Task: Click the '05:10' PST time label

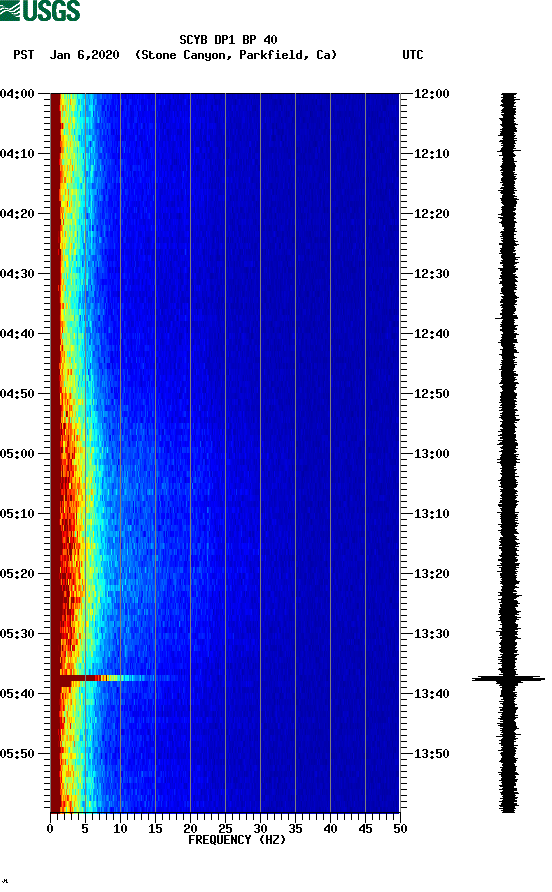Action: click(x=18, y=514)
